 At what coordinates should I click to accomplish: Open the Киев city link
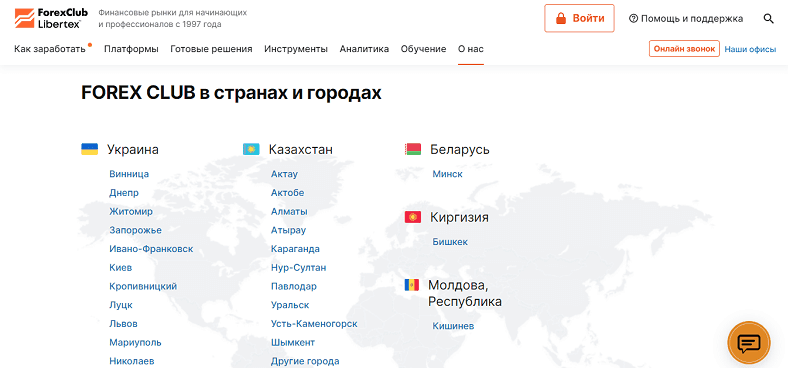pos(121,267)
